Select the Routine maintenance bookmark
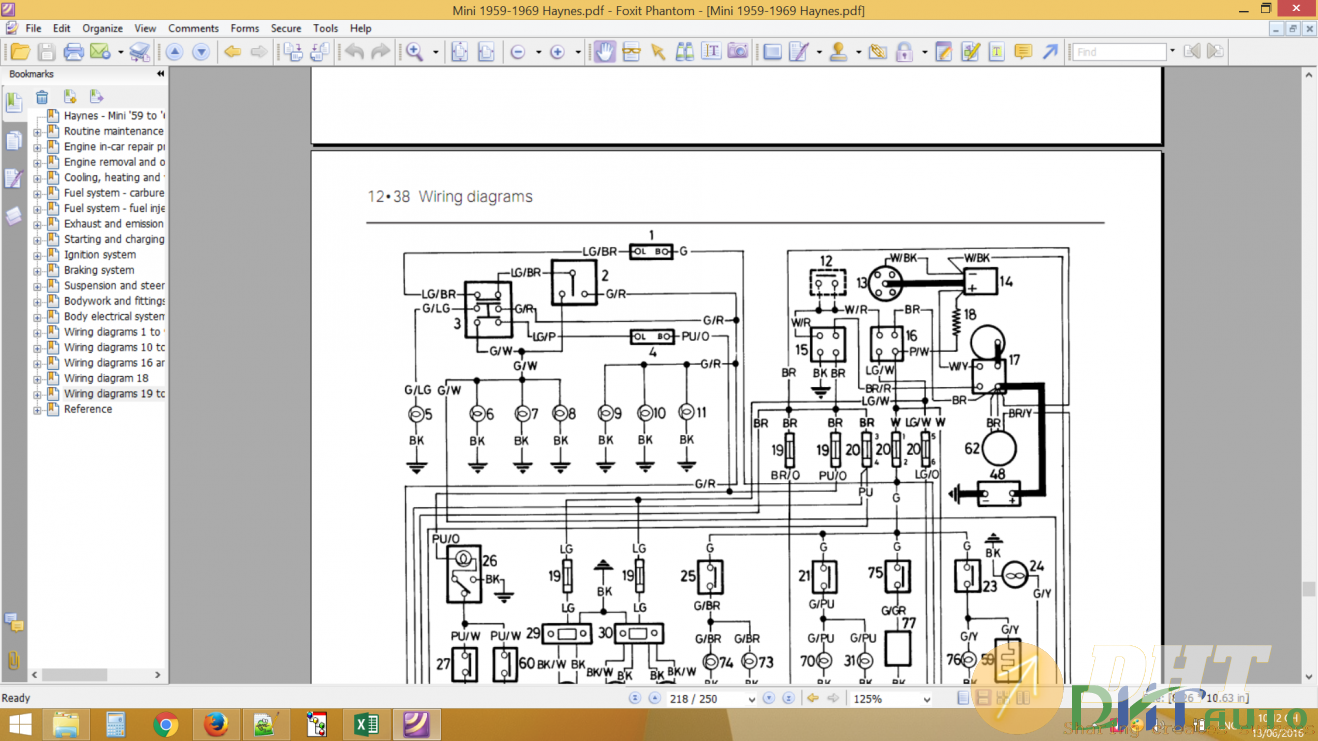 click(x=114, y=131)
